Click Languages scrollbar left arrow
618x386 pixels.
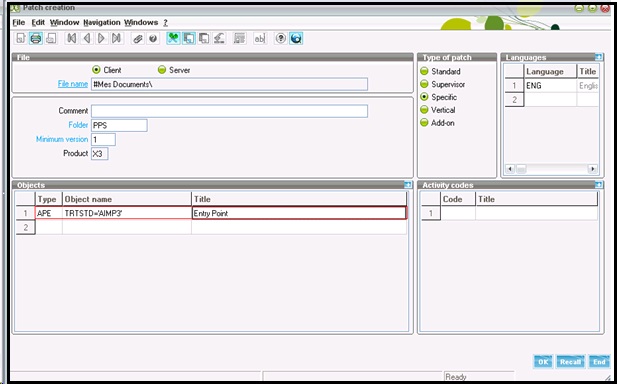[x=510, y=169]
